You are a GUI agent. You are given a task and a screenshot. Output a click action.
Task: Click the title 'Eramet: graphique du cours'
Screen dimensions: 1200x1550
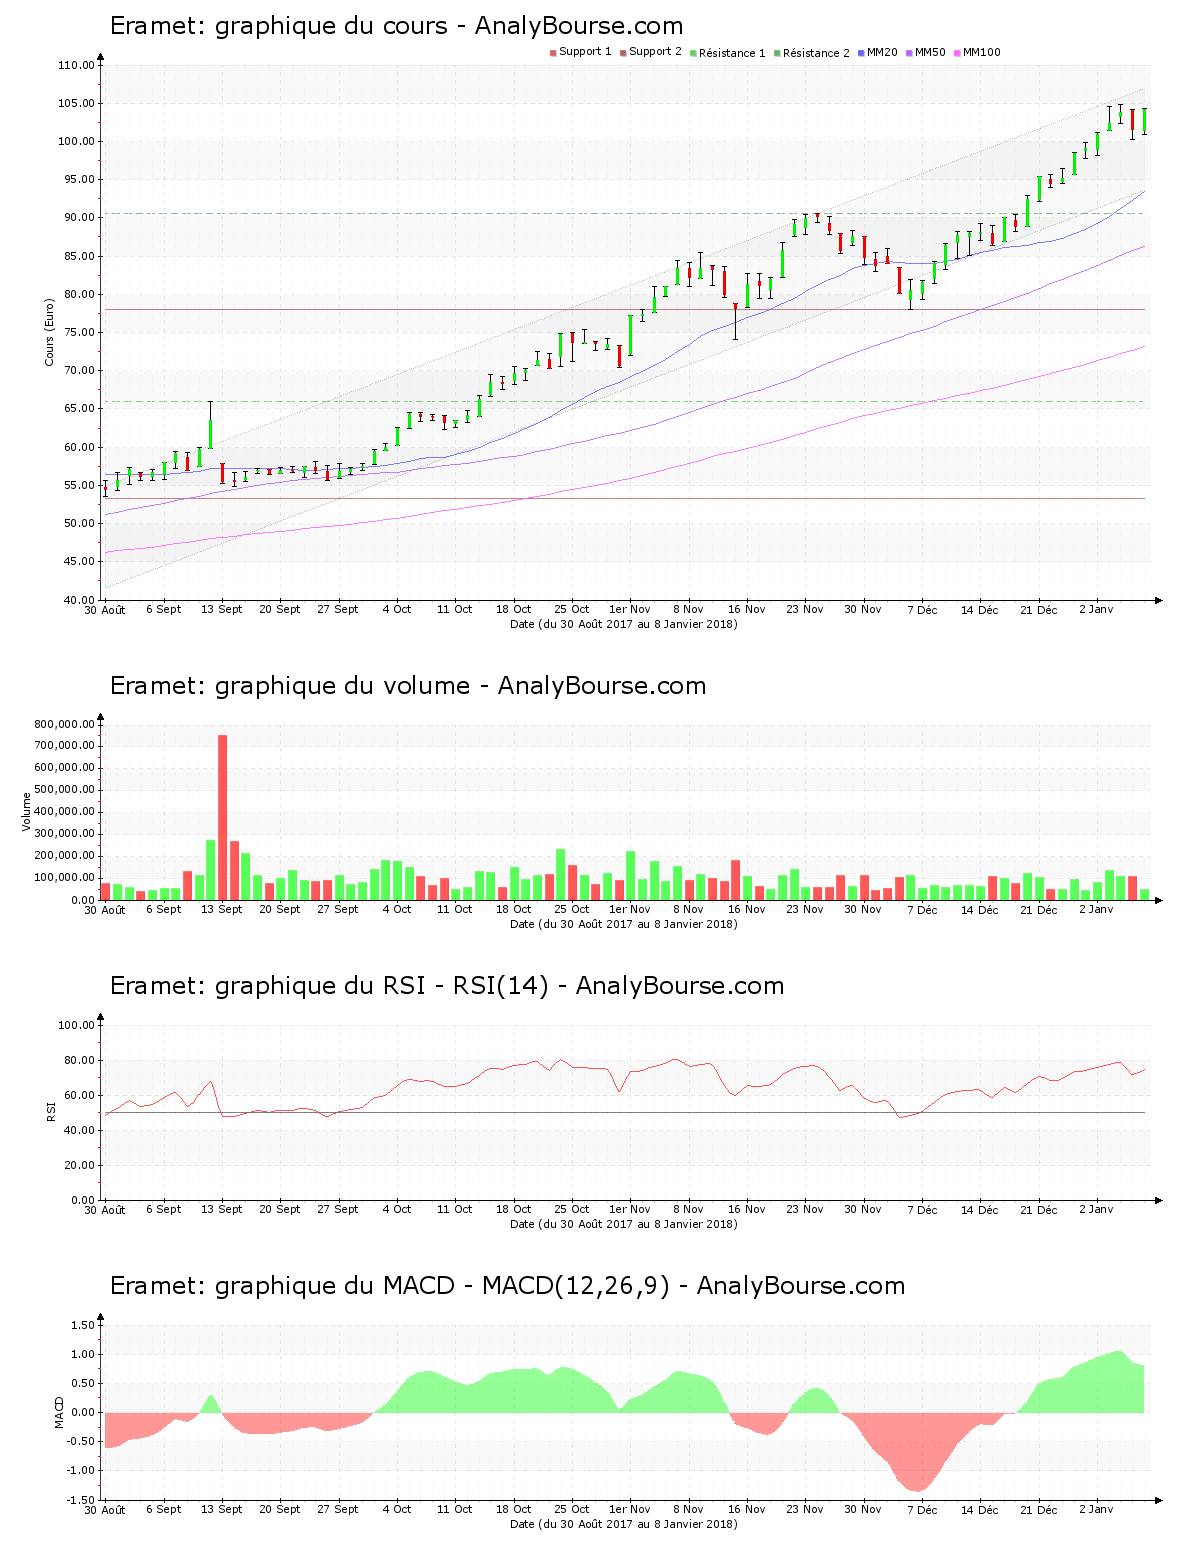397,26
